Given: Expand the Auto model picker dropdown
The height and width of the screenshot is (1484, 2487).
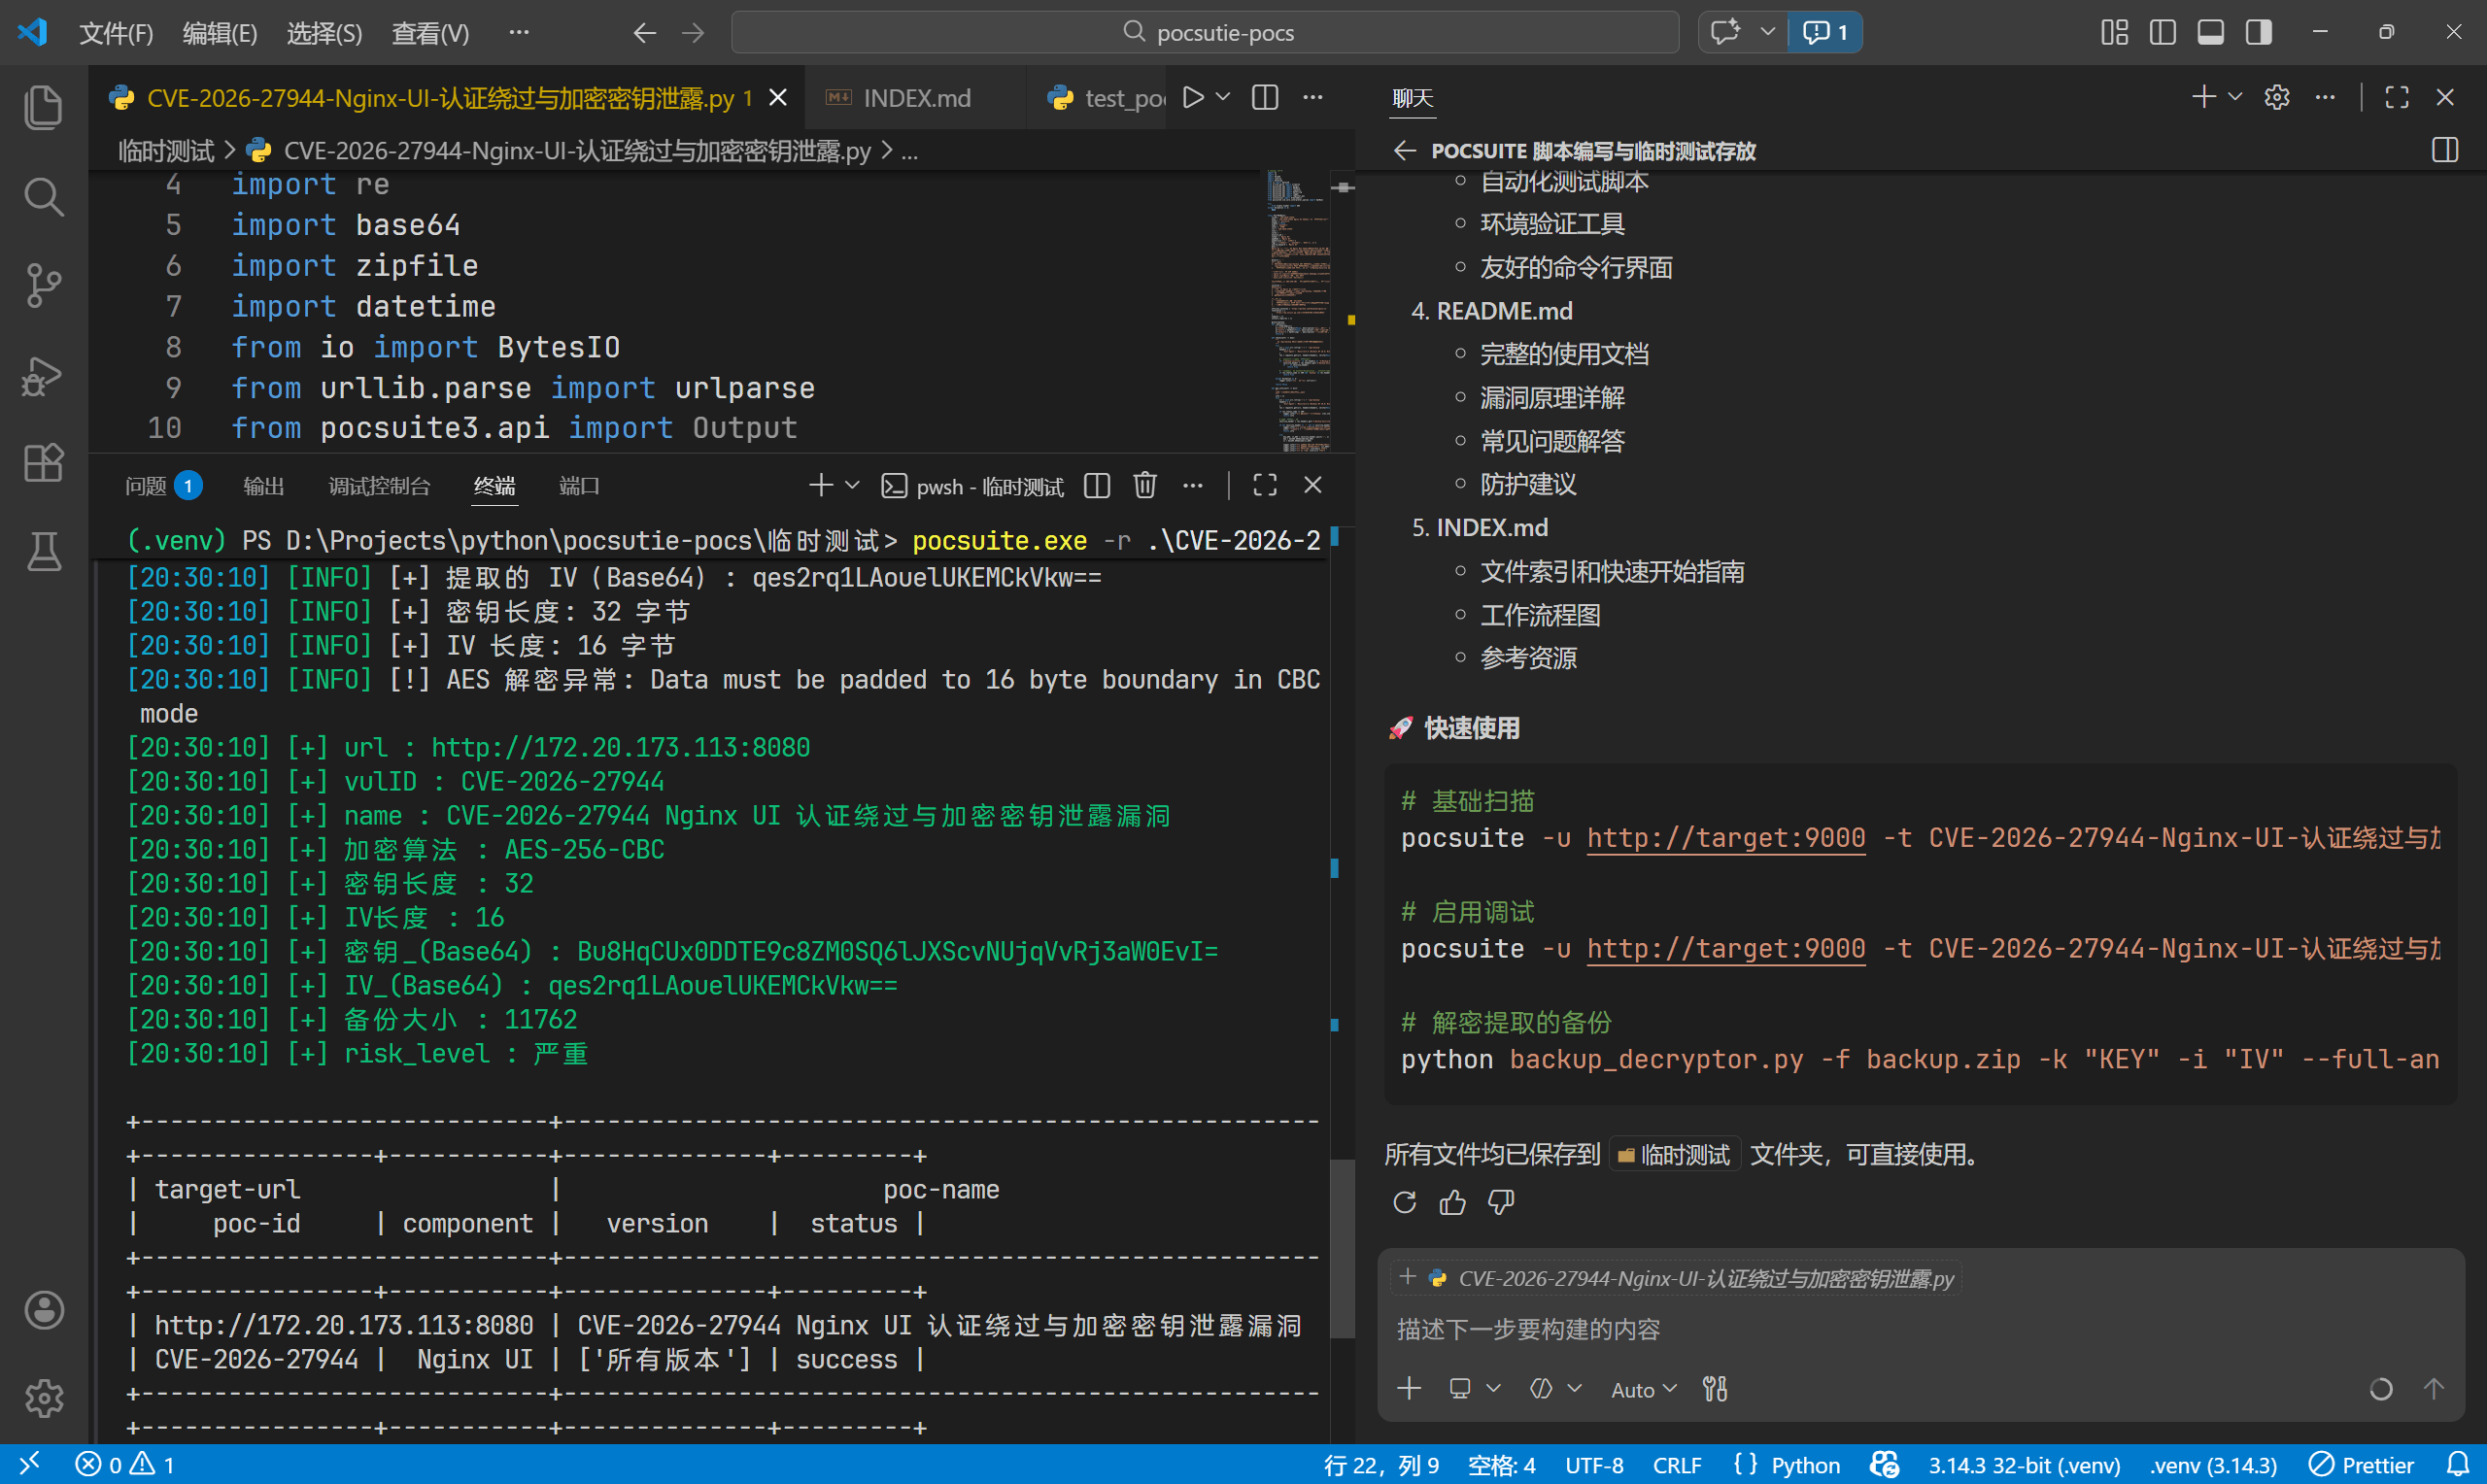Looking at the screenshot, I should [1643, 1389].
